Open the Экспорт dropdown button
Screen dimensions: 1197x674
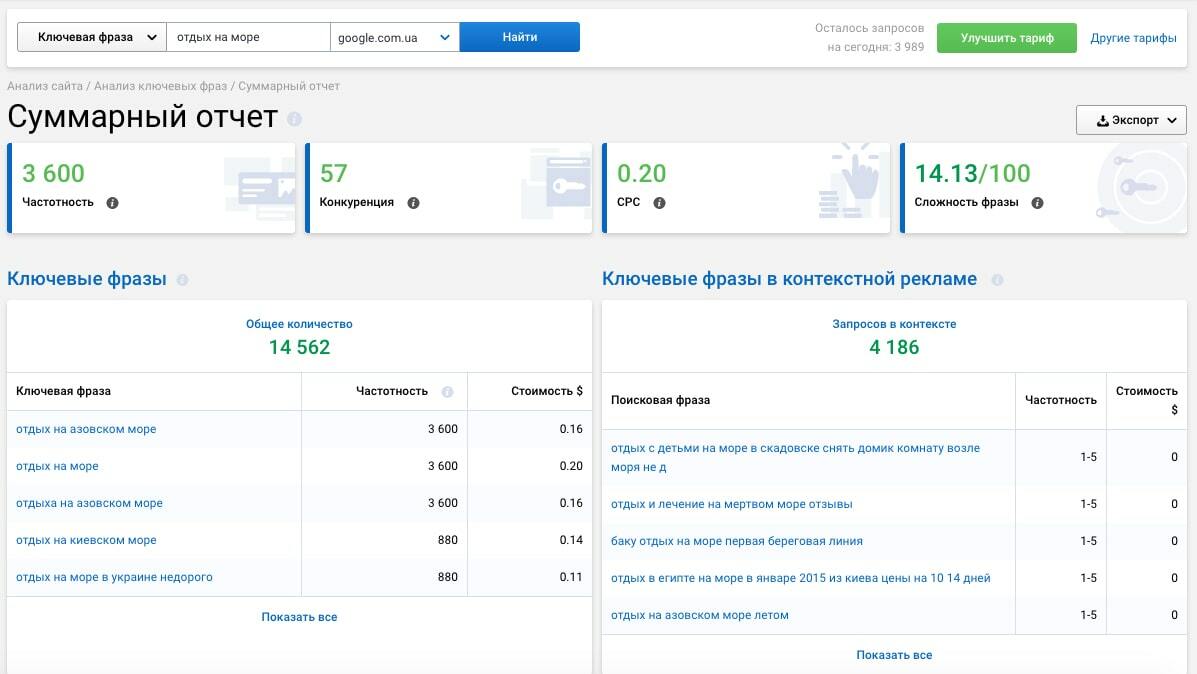pos(1130,120)
